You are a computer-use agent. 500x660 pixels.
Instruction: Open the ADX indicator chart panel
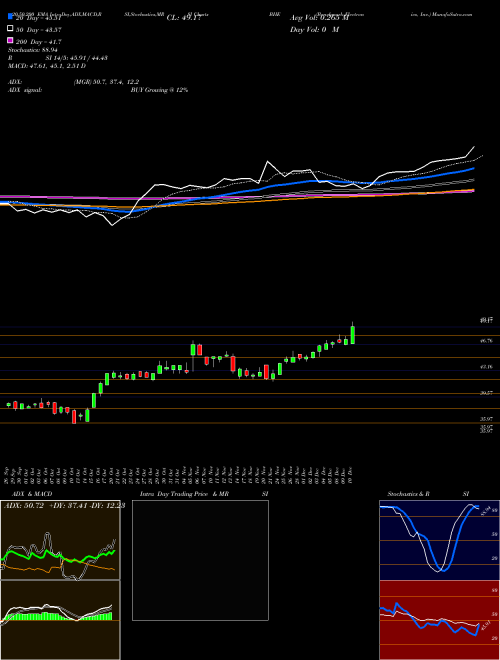tap(60, 540)
